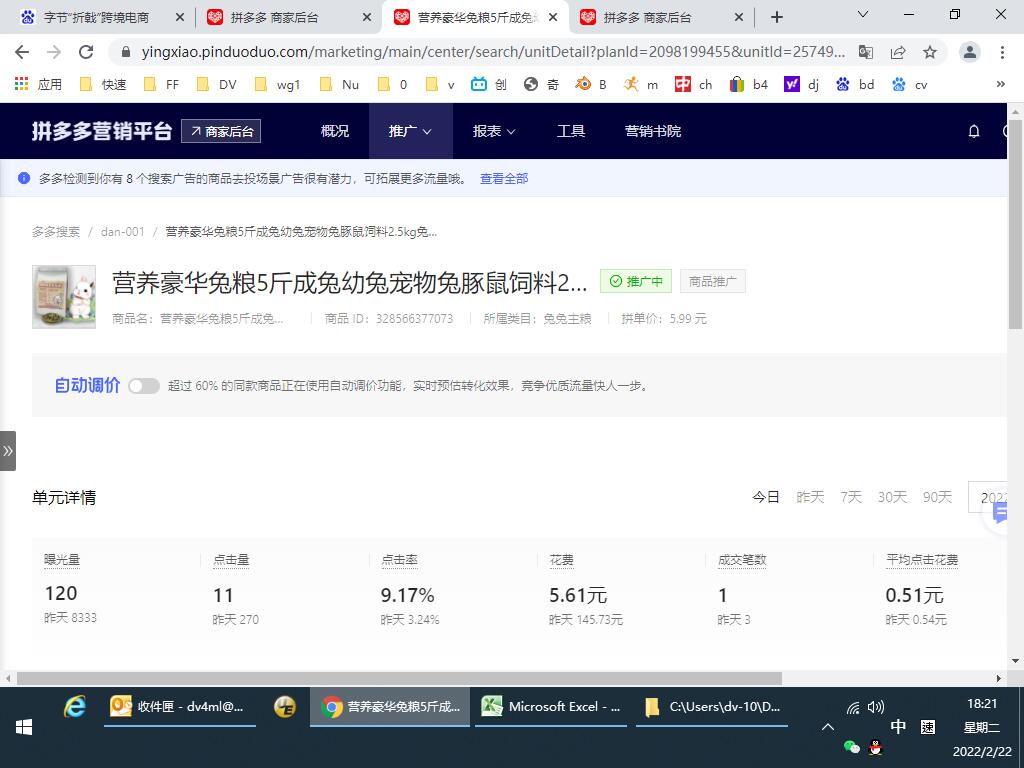Open the dj Yahoo bookmark
The image size is (1024, 768).
coord(802,84)
